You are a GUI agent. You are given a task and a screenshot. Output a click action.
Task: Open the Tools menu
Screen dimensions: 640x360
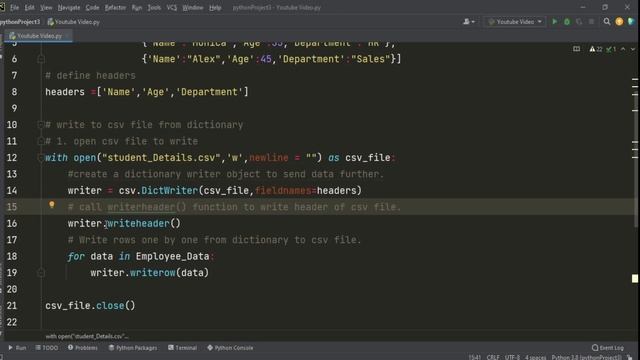154,7
